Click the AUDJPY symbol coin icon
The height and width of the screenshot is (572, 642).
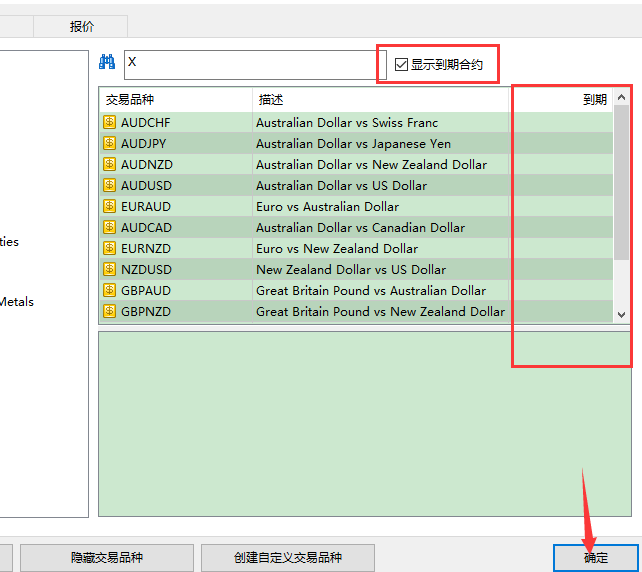pos(109,144)
